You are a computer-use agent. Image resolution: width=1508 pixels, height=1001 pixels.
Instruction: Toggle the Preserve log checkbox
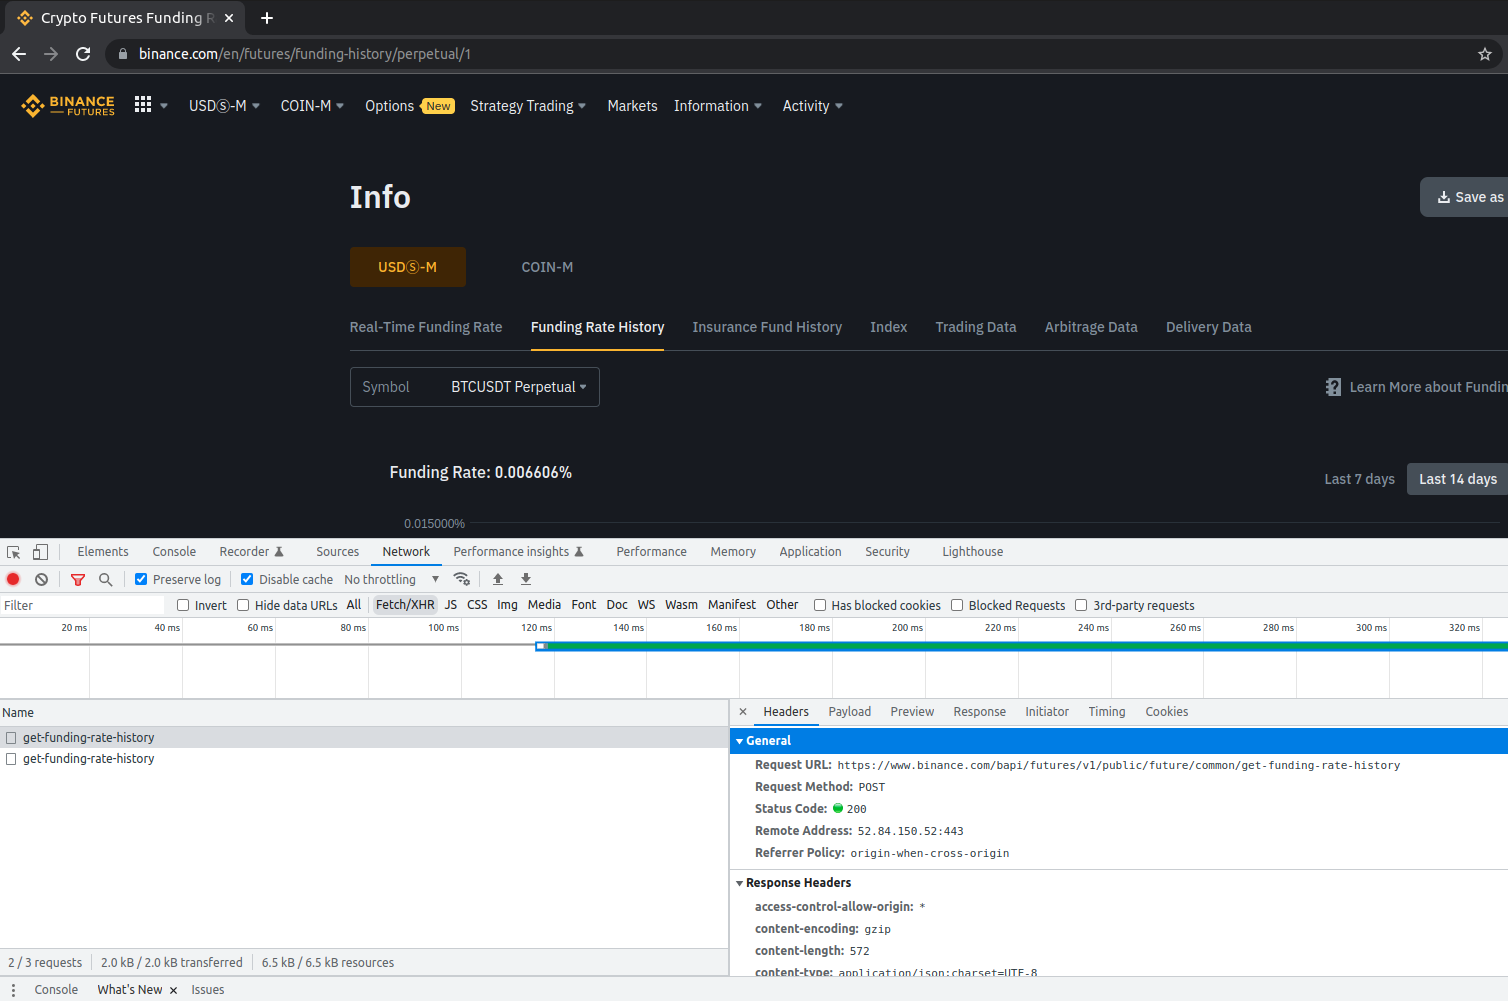click(141, 579)
